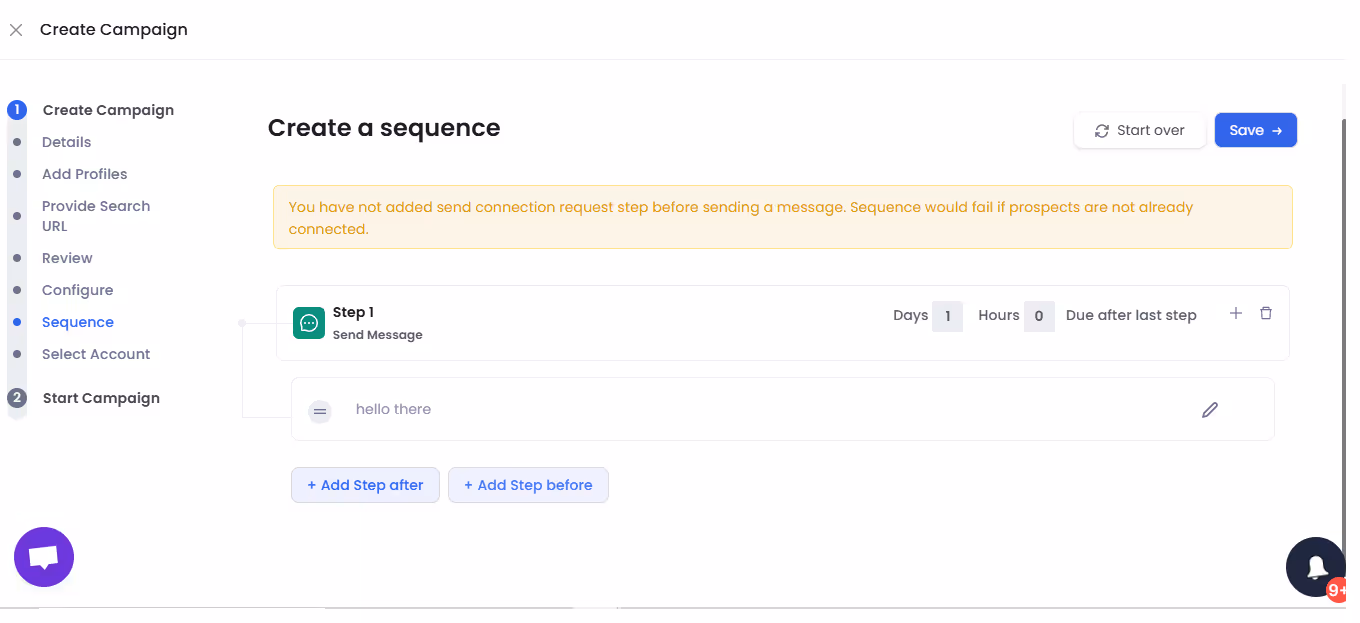Save the sequence
The width and height of the screenshot is (1360, 623).
pos(1255,130)
